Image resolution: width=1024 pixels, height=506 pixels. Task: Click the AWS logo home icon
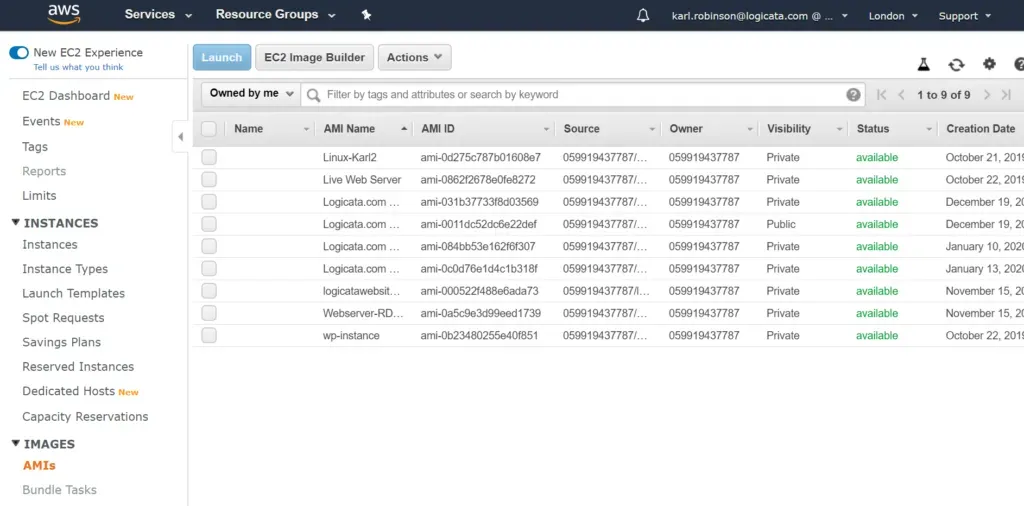[x=64, y=15]
